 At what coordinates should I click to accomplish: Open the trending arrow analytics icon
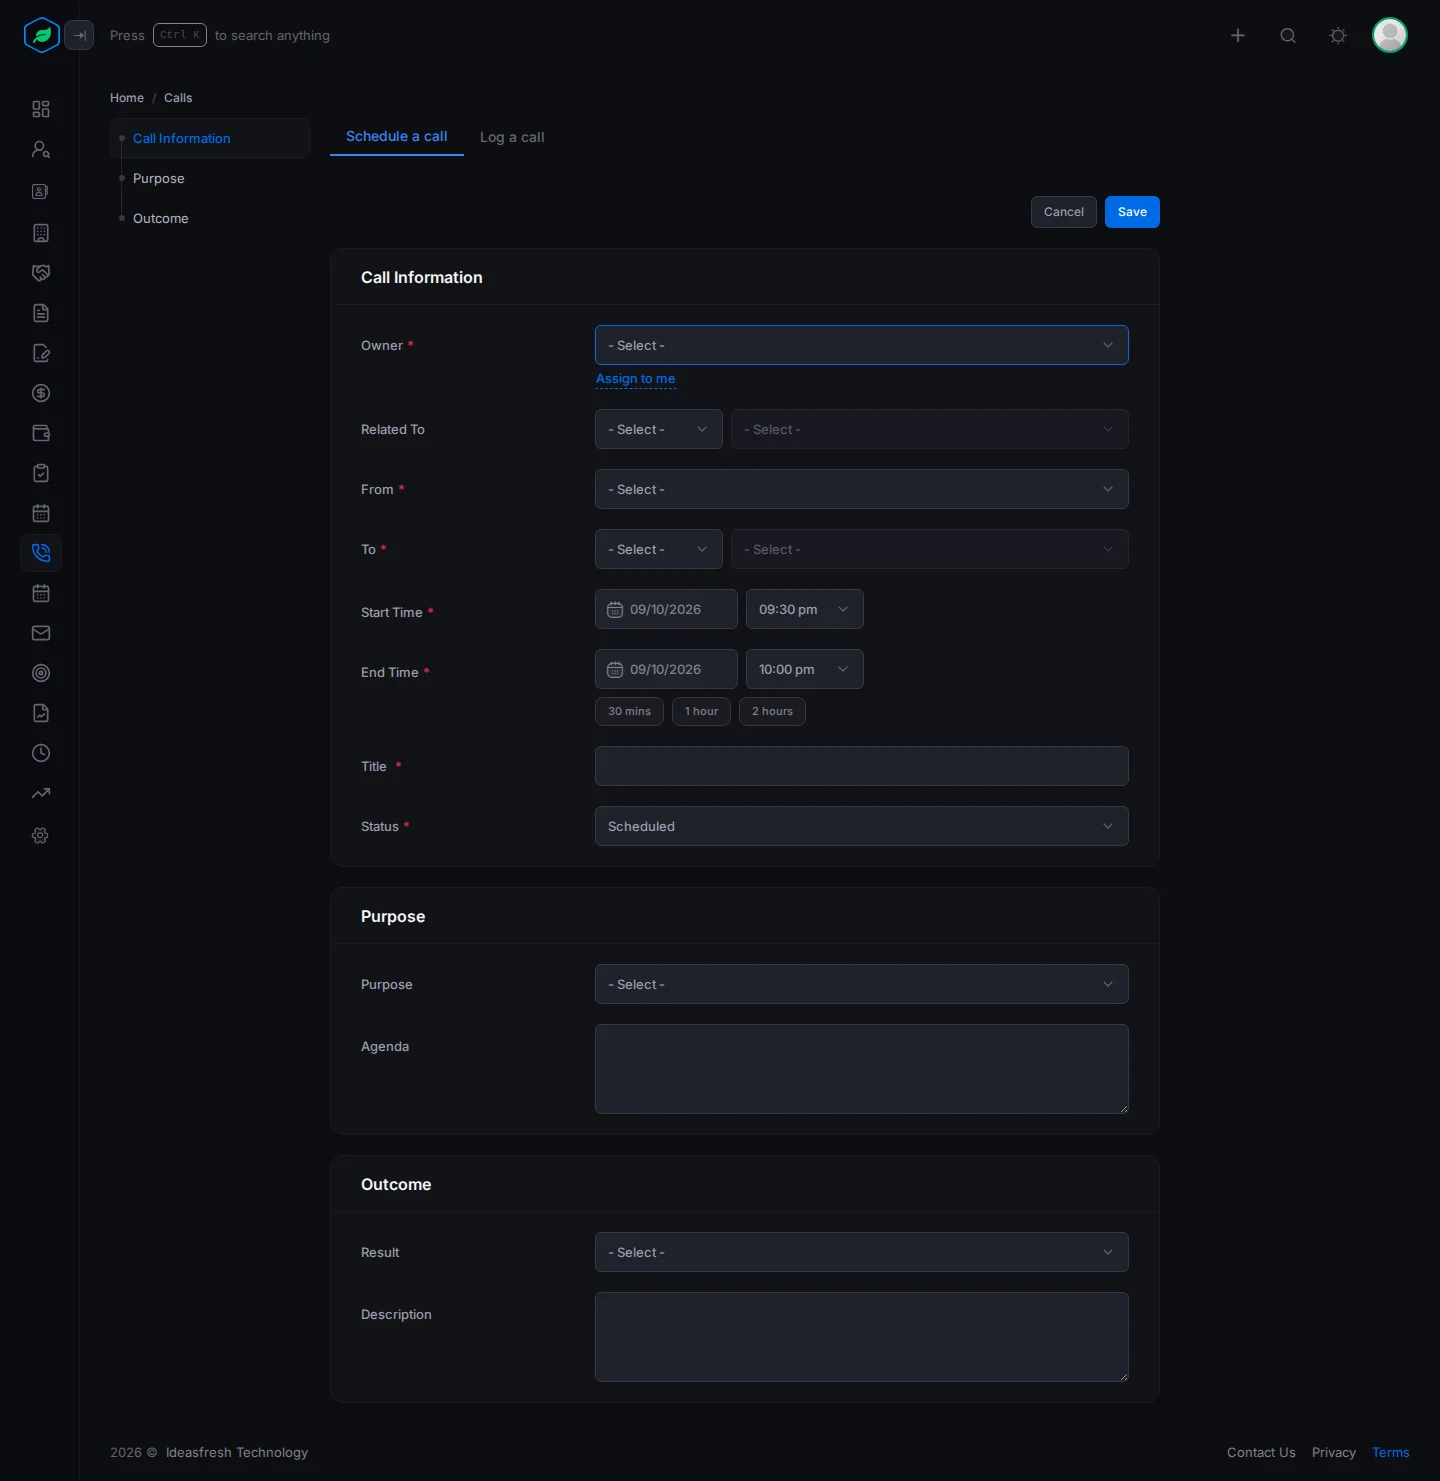tap(41, 793)
